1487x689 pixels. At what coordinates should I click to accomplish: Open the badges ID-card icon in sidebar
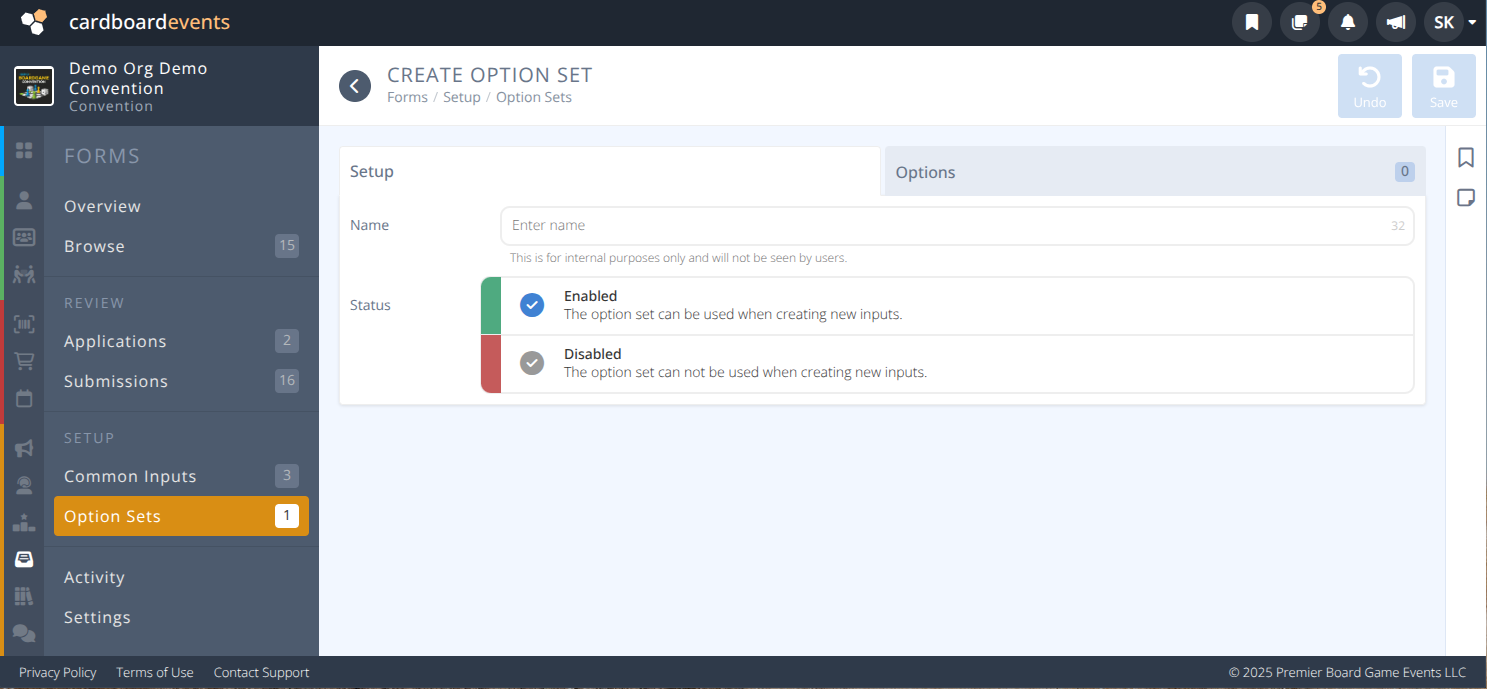[x=24, y=237]
